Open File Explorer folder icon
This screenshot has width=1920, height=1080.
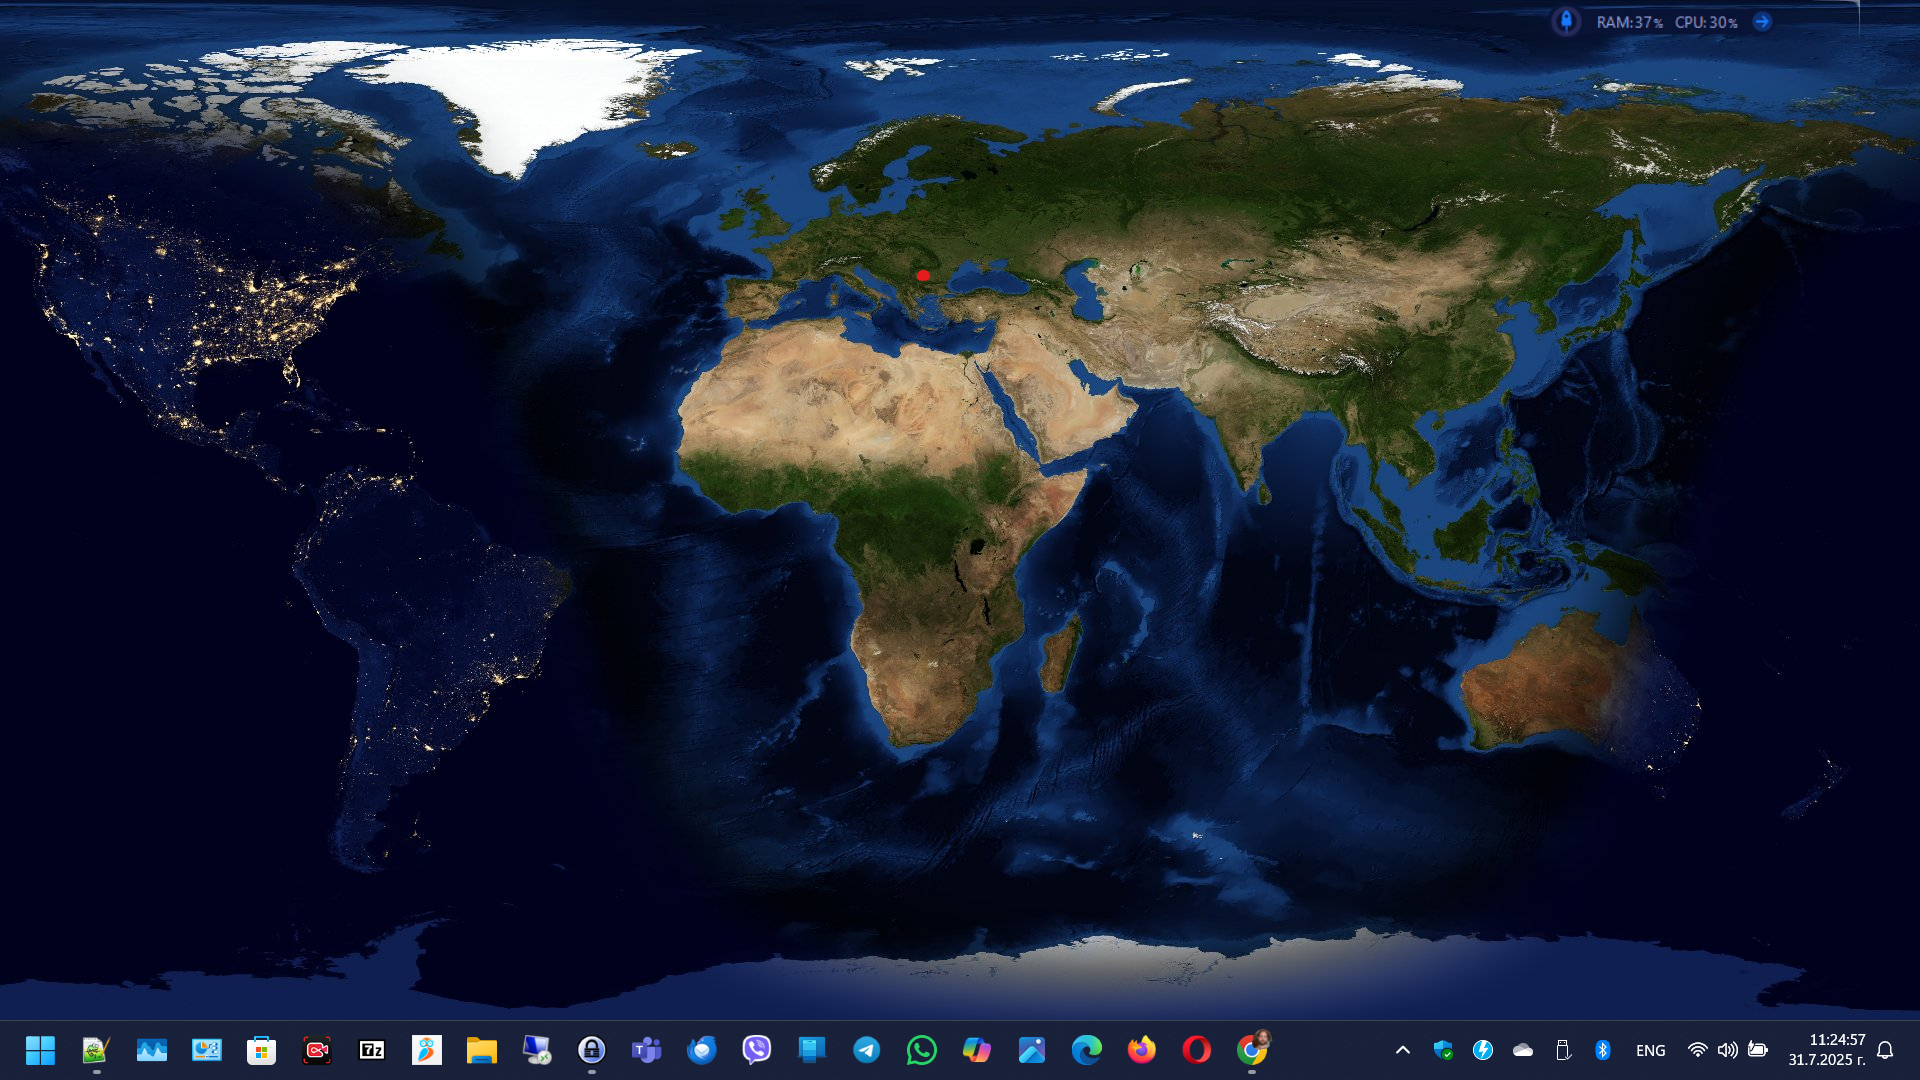pyautogui.click(x=482, y=1050)
